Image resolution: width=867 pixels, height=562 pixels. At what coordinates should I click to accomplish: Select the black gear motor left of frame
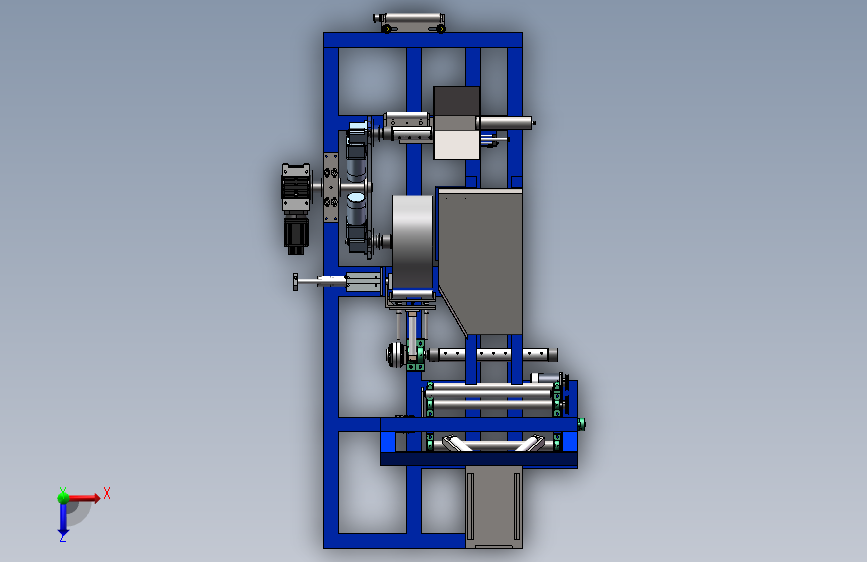[x=296, y=209]
